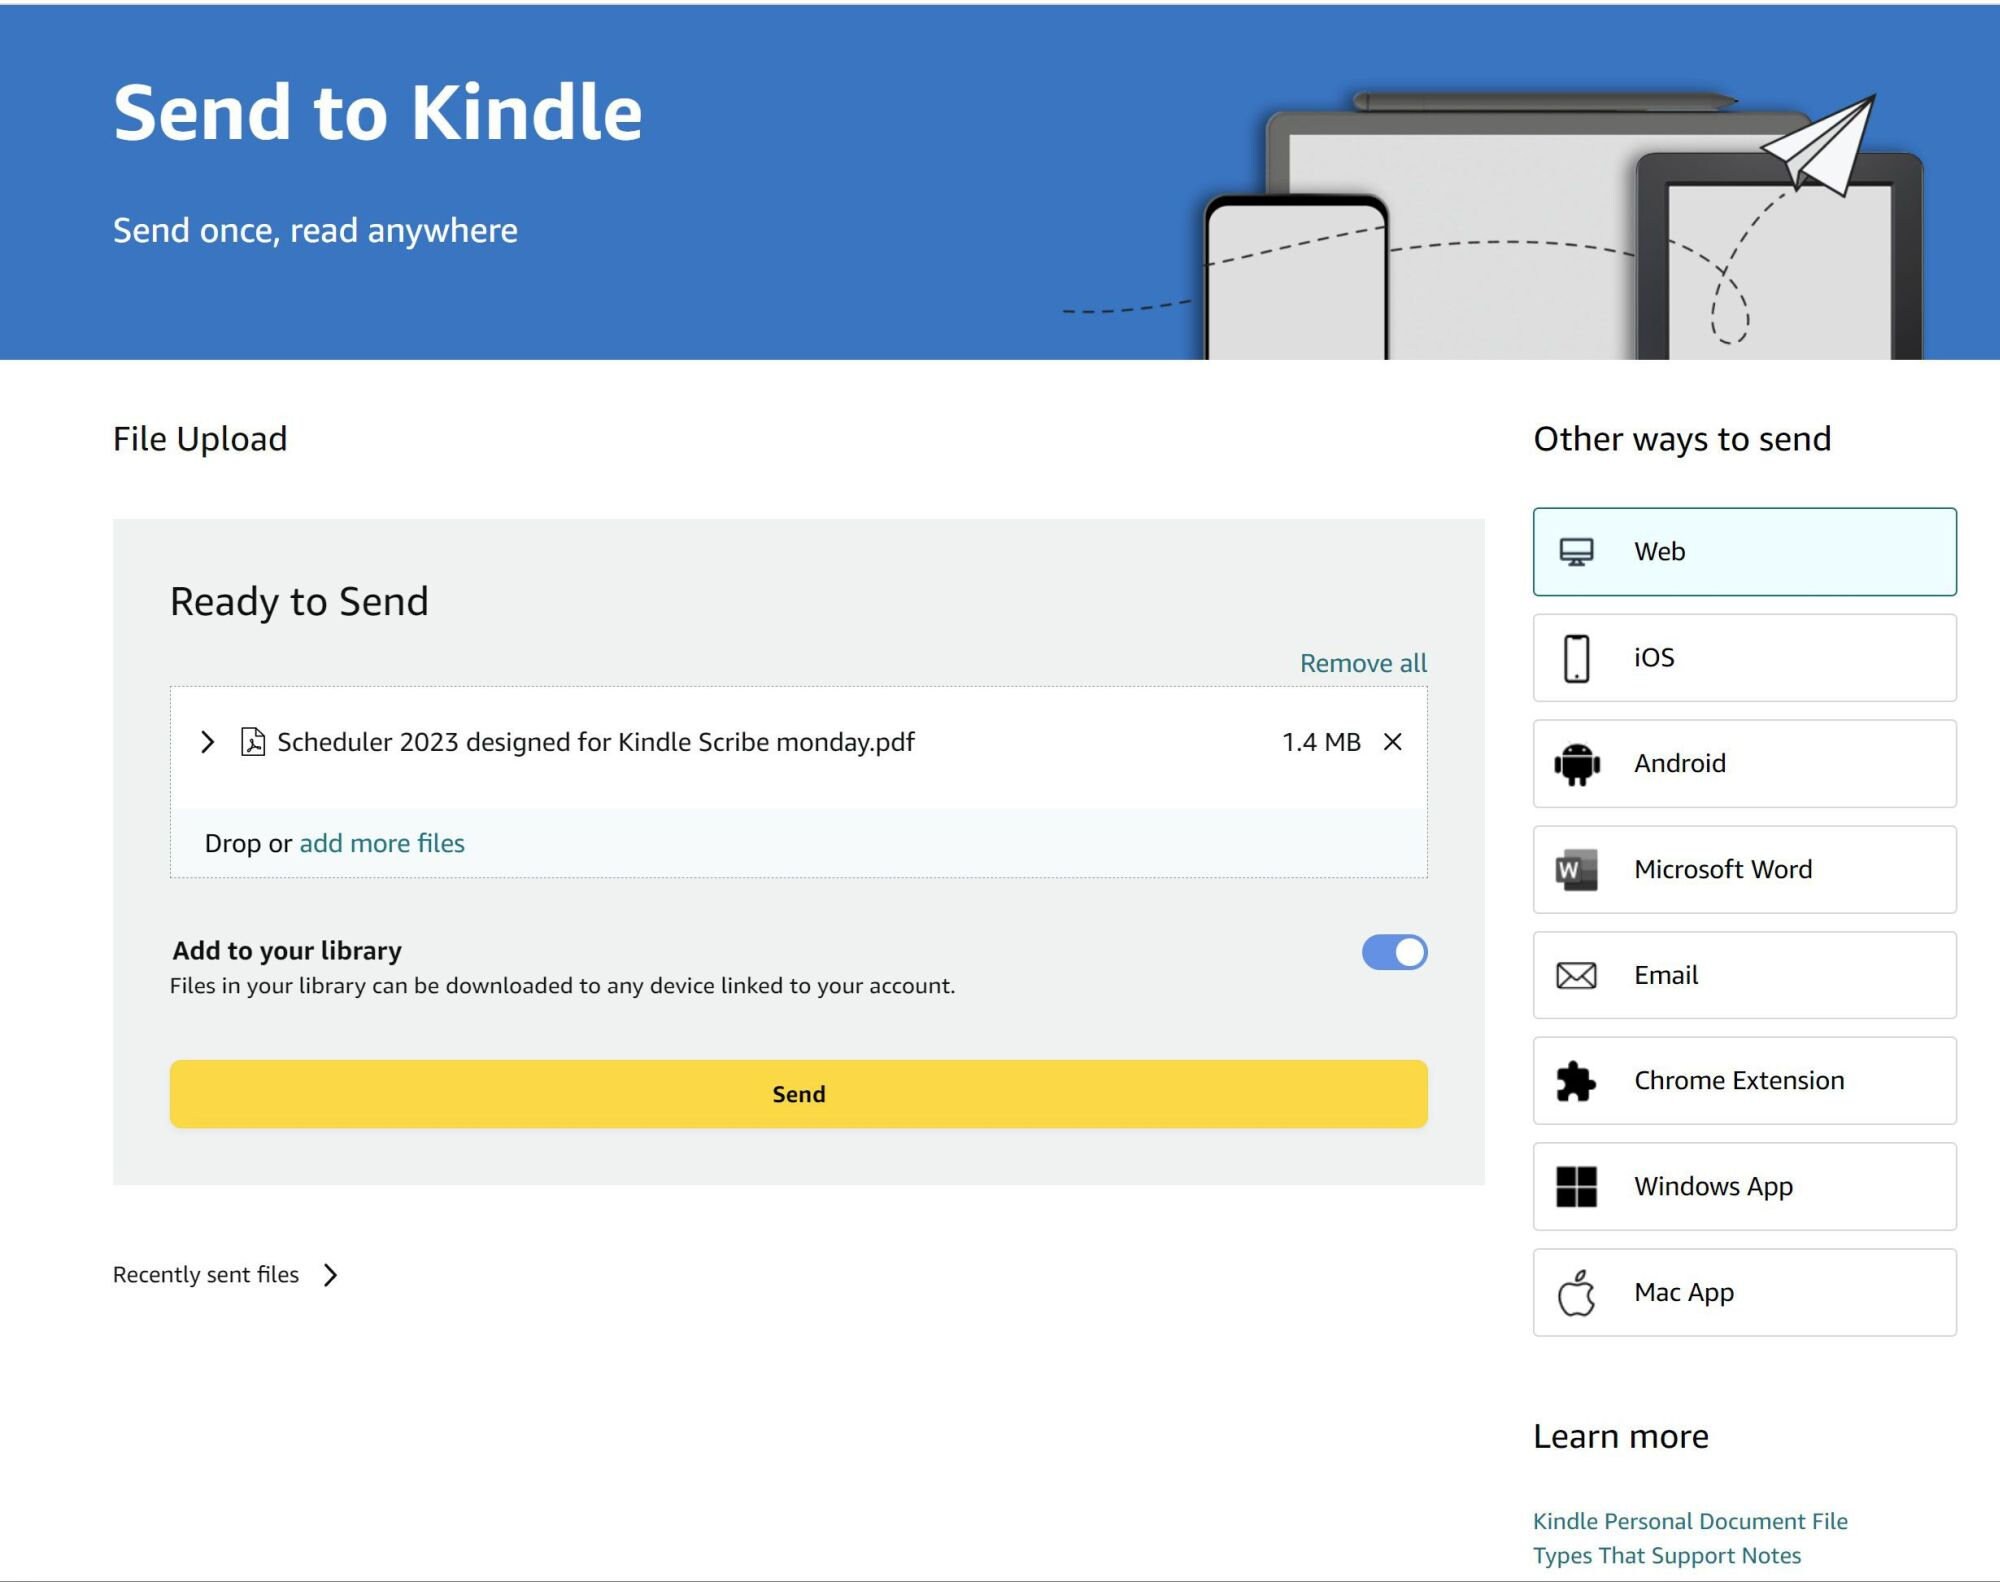The width and height of the screenshot is (2000, 1582).
Task: Click the Mac App Apple icon
Action: 1578,1291
